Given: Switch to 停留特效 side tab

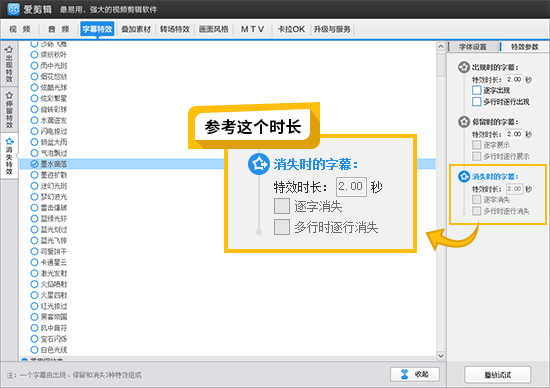Looking at the screenshot, I should (x=9, y=110).
